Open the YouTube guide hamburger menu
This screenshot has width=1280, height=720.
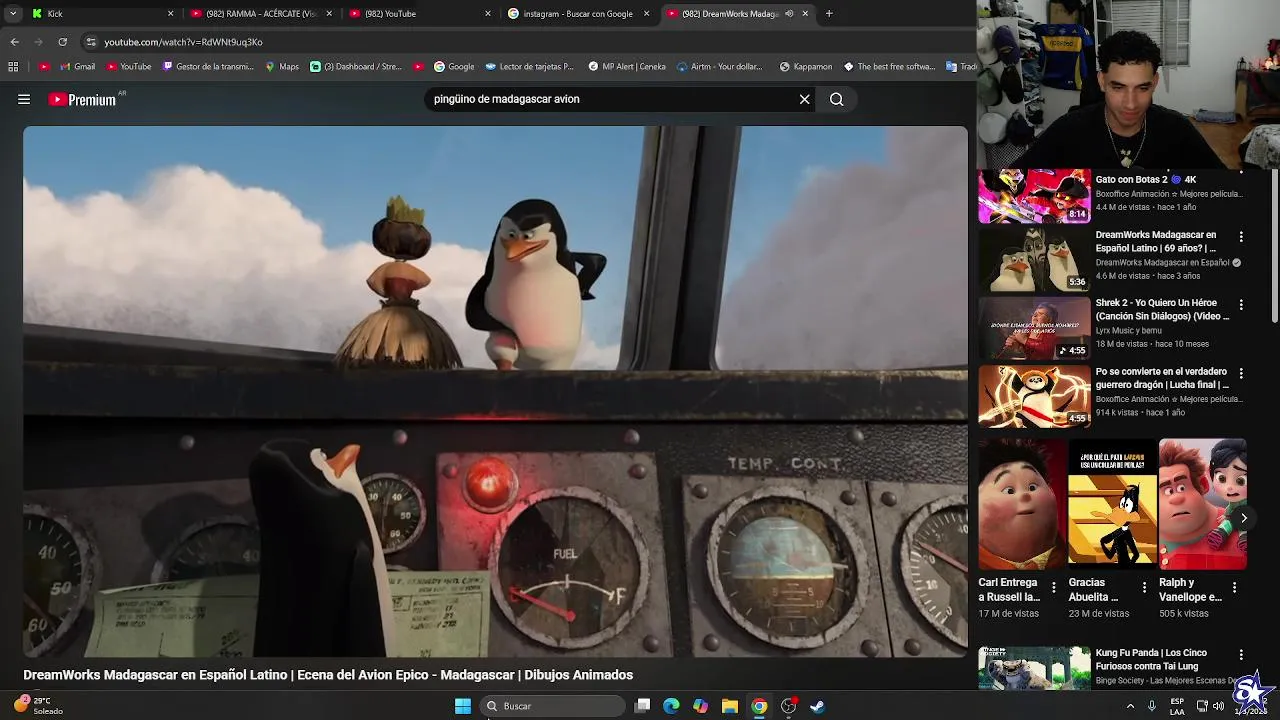tap(24, 99)
